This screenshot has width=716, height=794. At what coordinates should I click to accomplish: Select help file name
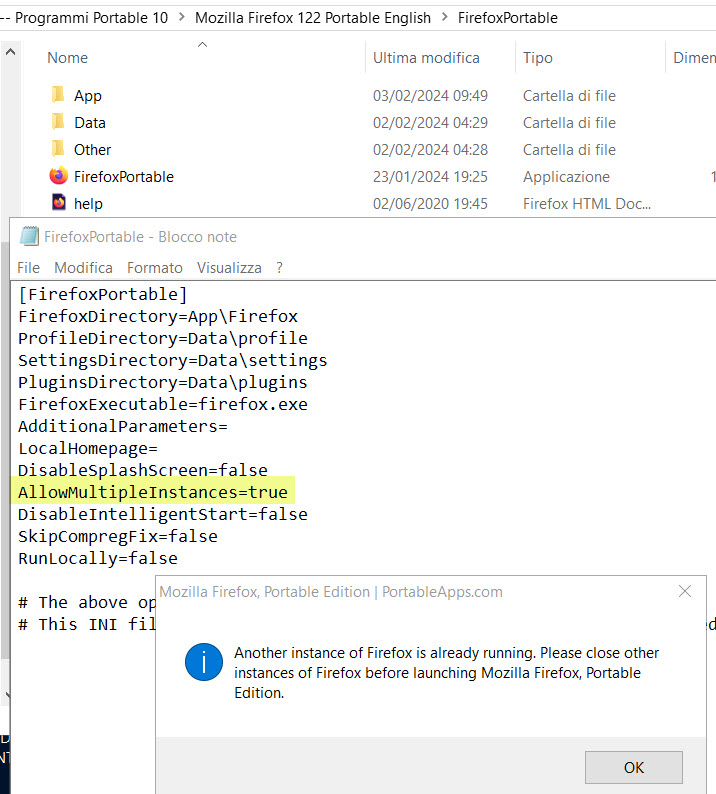pyautogui.click(x=88, y=204)
